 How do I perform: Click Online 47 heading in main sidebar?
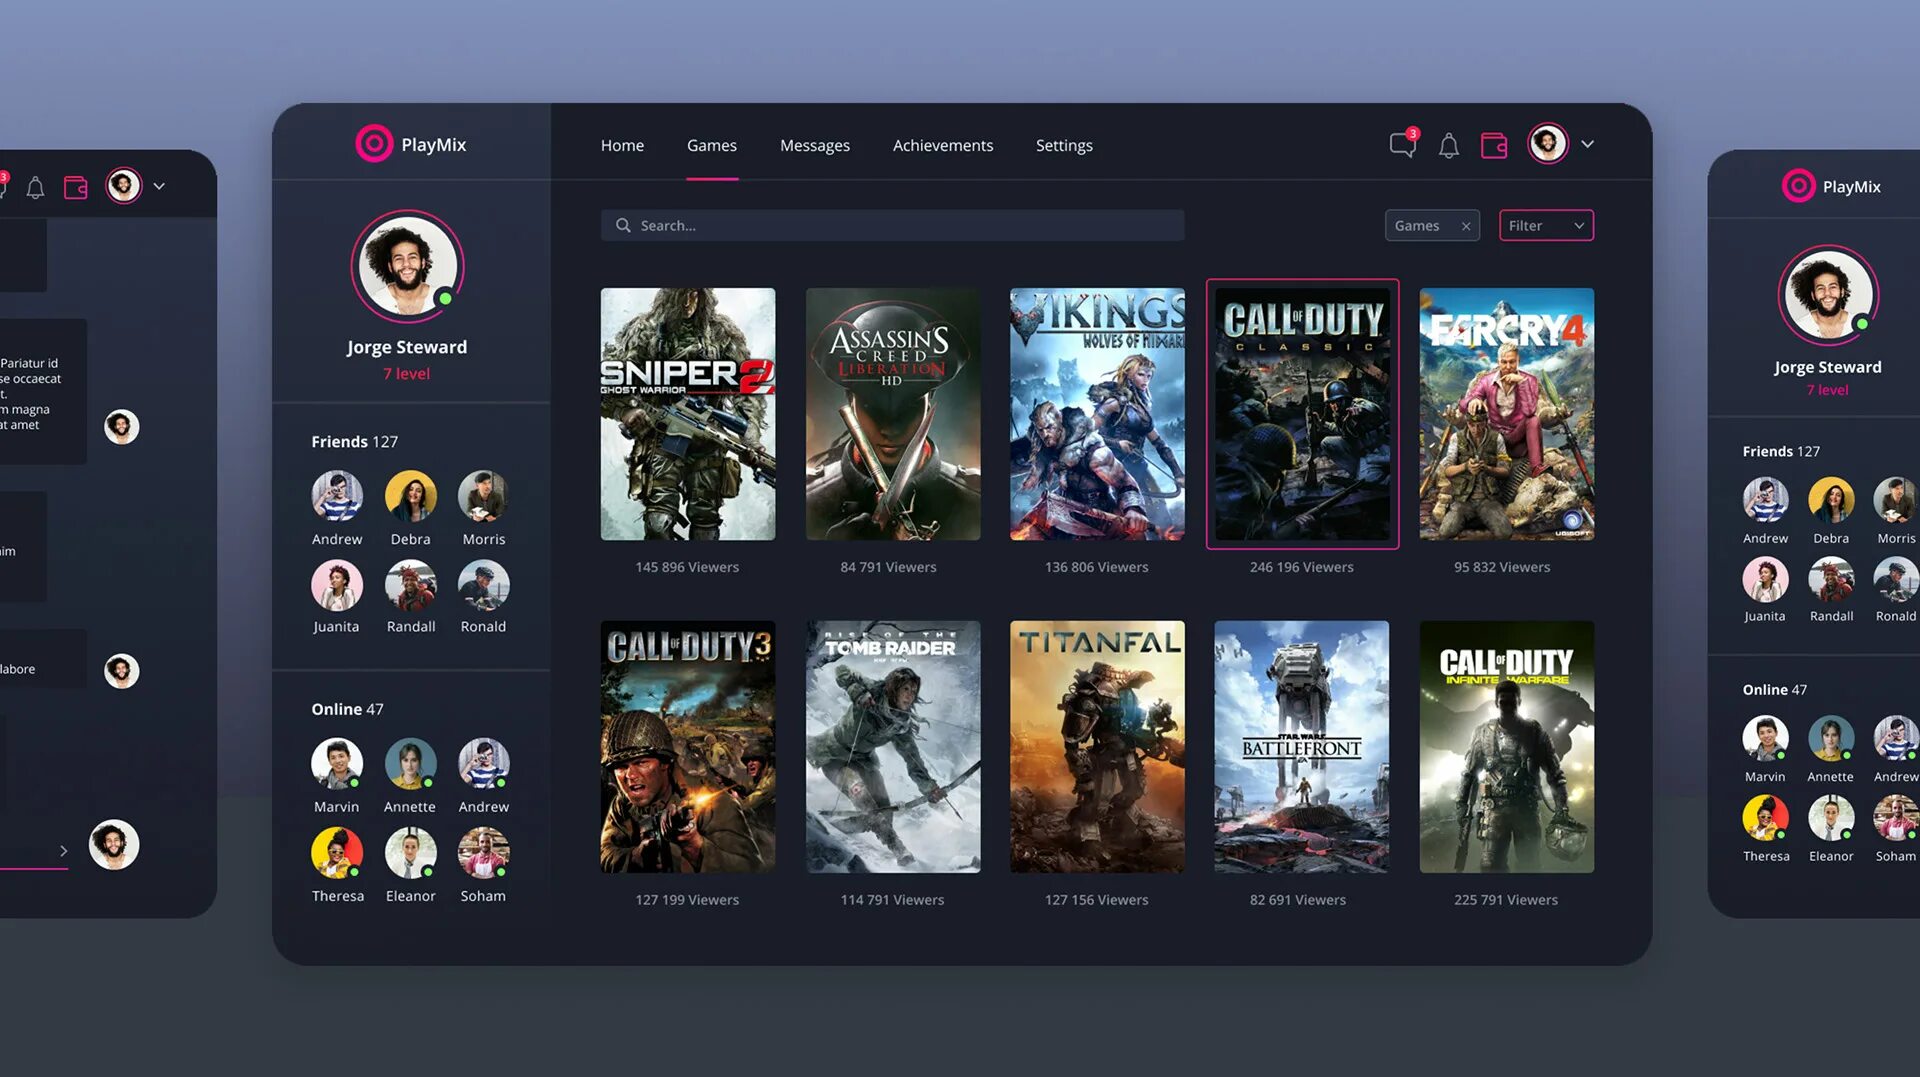coord(347,709)
